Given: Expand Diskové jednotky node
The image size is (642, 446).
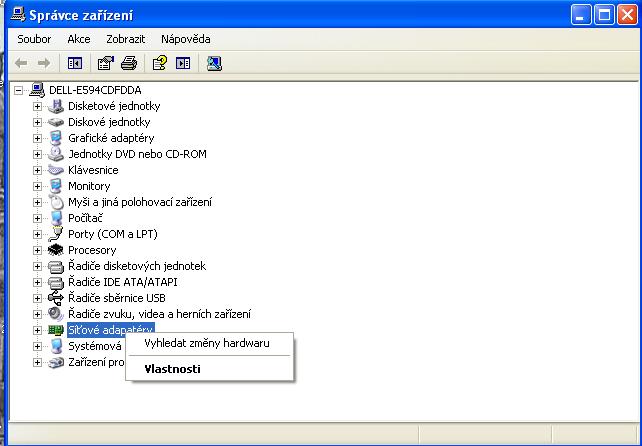Looking at the screenshot, I should pos(37,122).
